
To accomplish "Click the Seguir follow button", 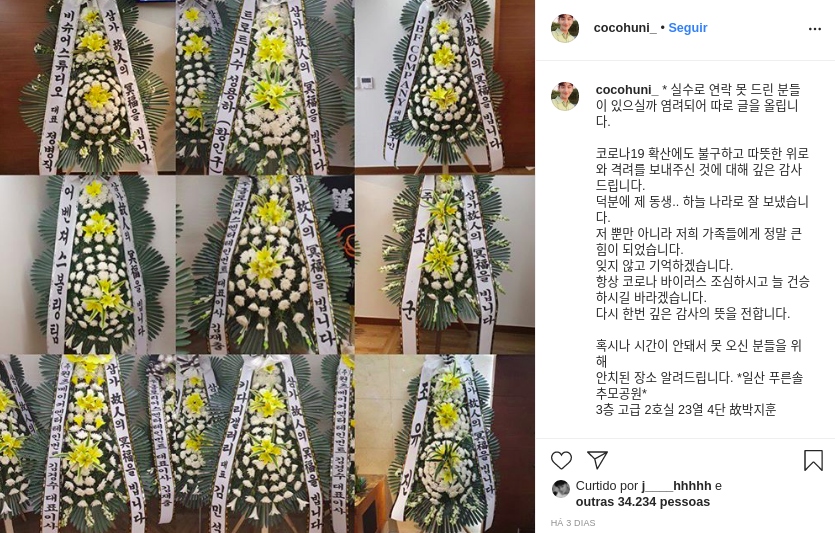I will (x=687, y=28).
